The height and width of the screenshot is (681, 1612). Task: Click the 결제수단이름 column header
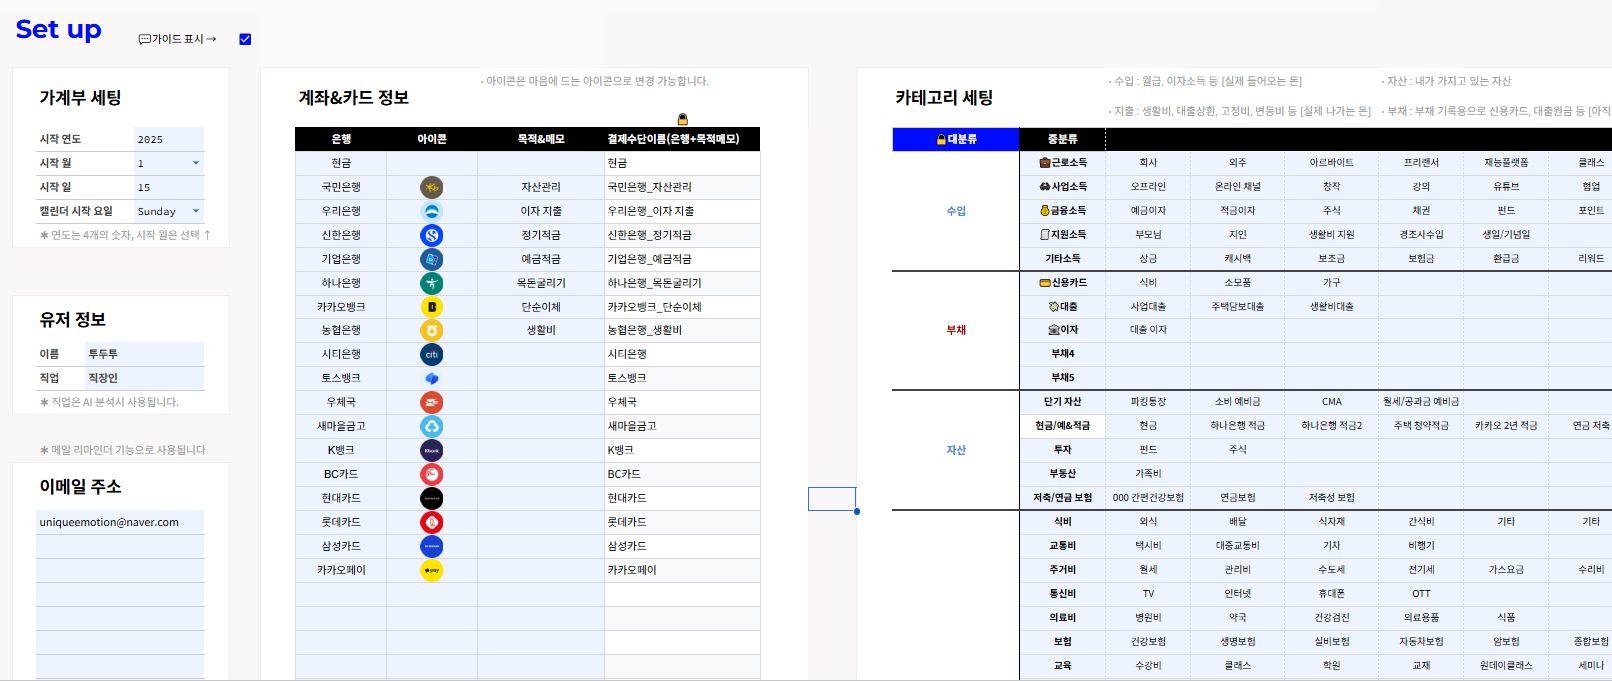tap(682, 139)
